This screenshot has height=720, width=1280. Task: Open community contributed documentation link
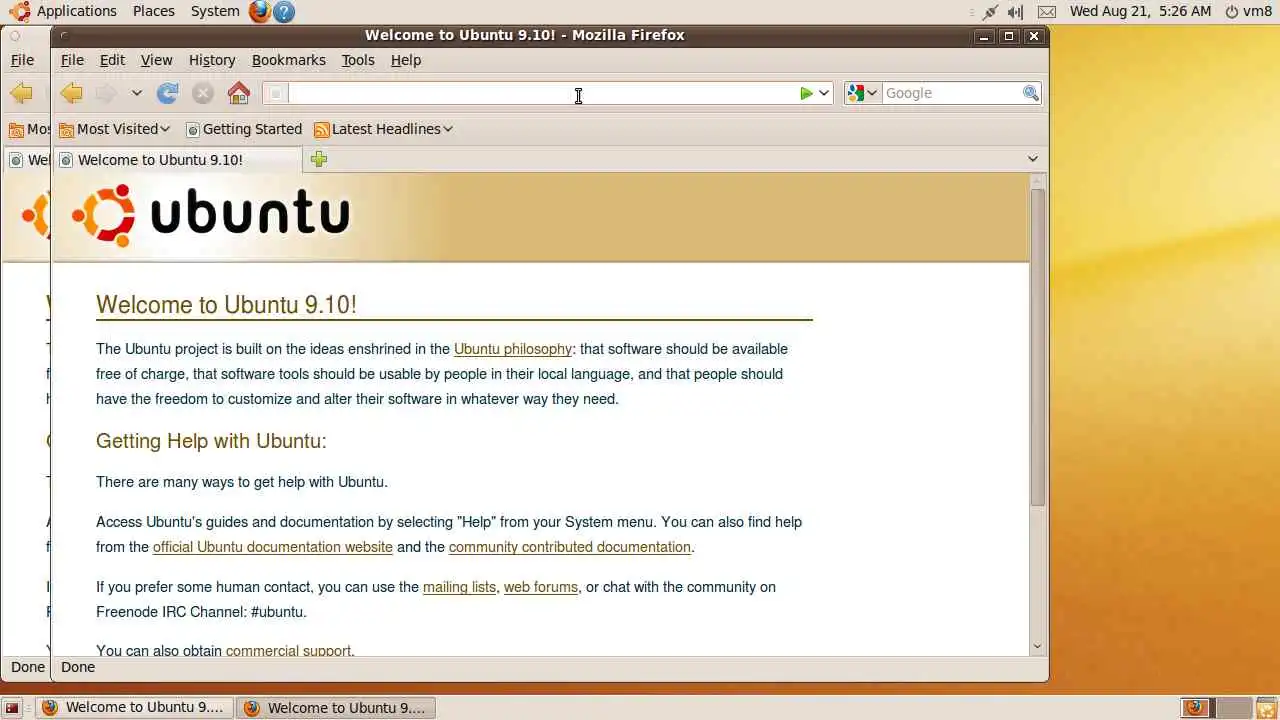[x=570, y=547]
